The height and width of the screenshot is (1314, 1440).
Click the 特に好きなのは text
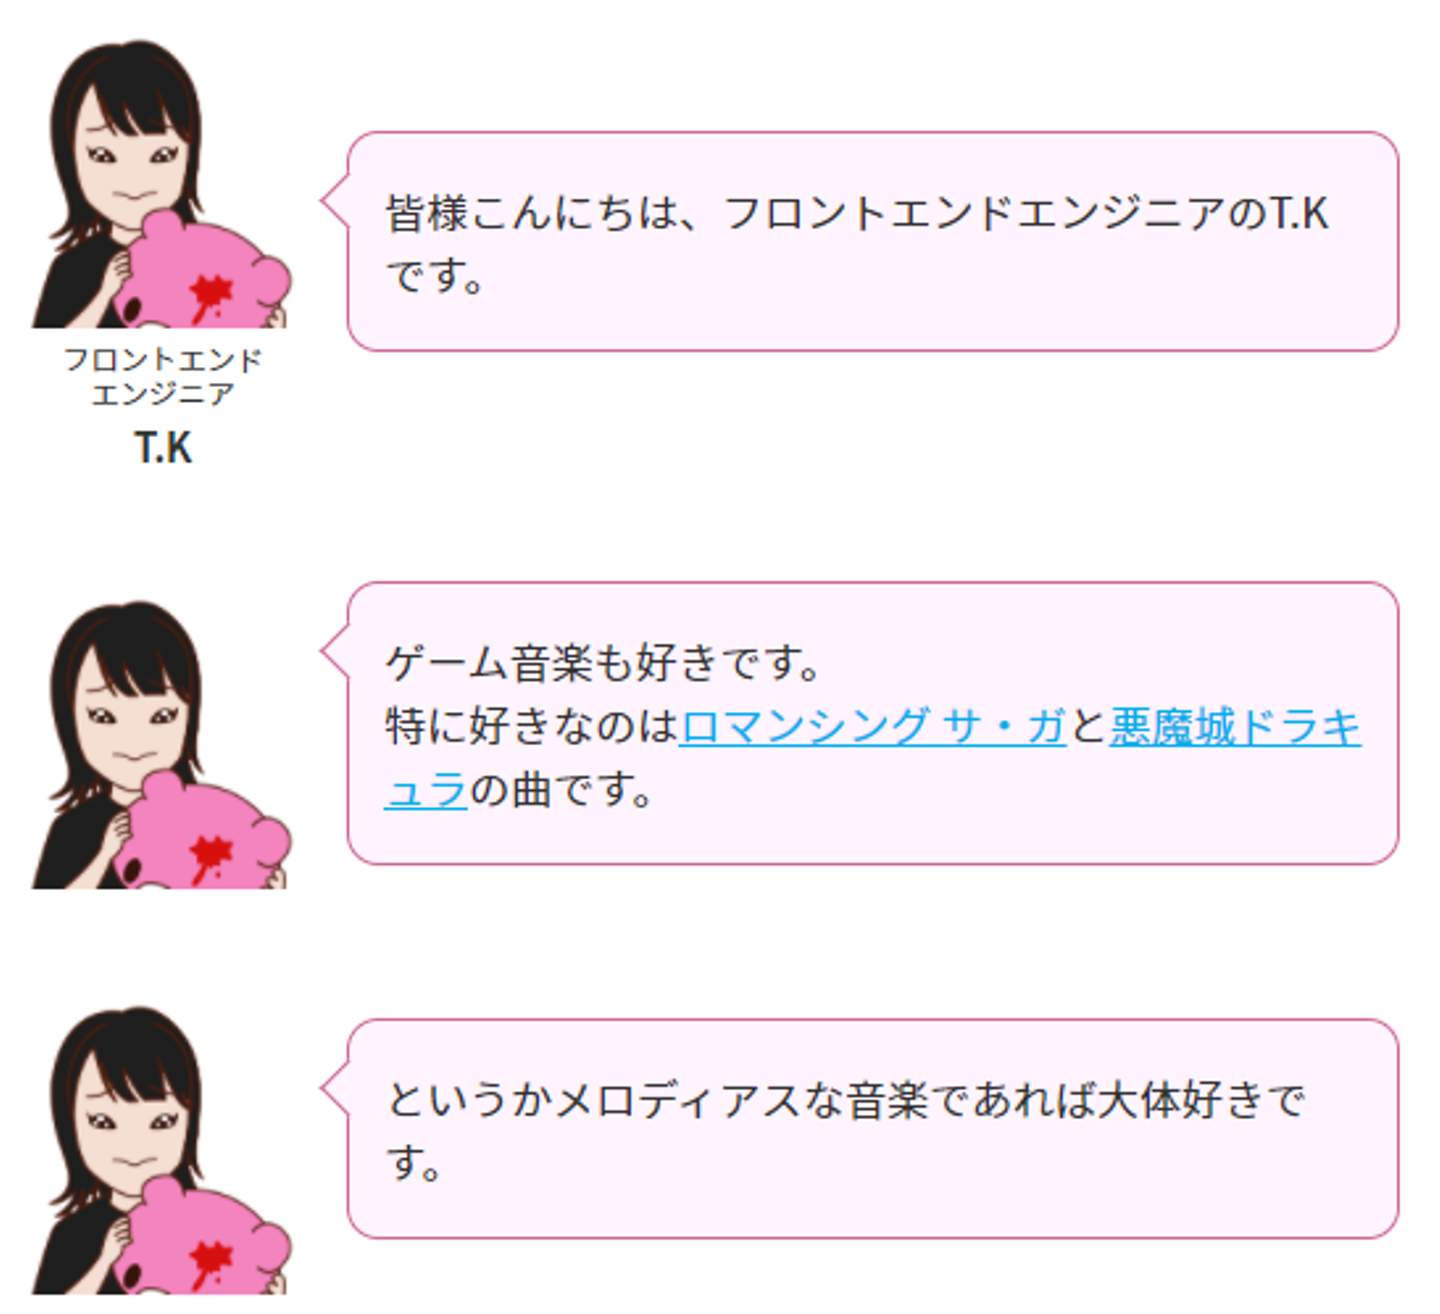click(x=532, y=726)
